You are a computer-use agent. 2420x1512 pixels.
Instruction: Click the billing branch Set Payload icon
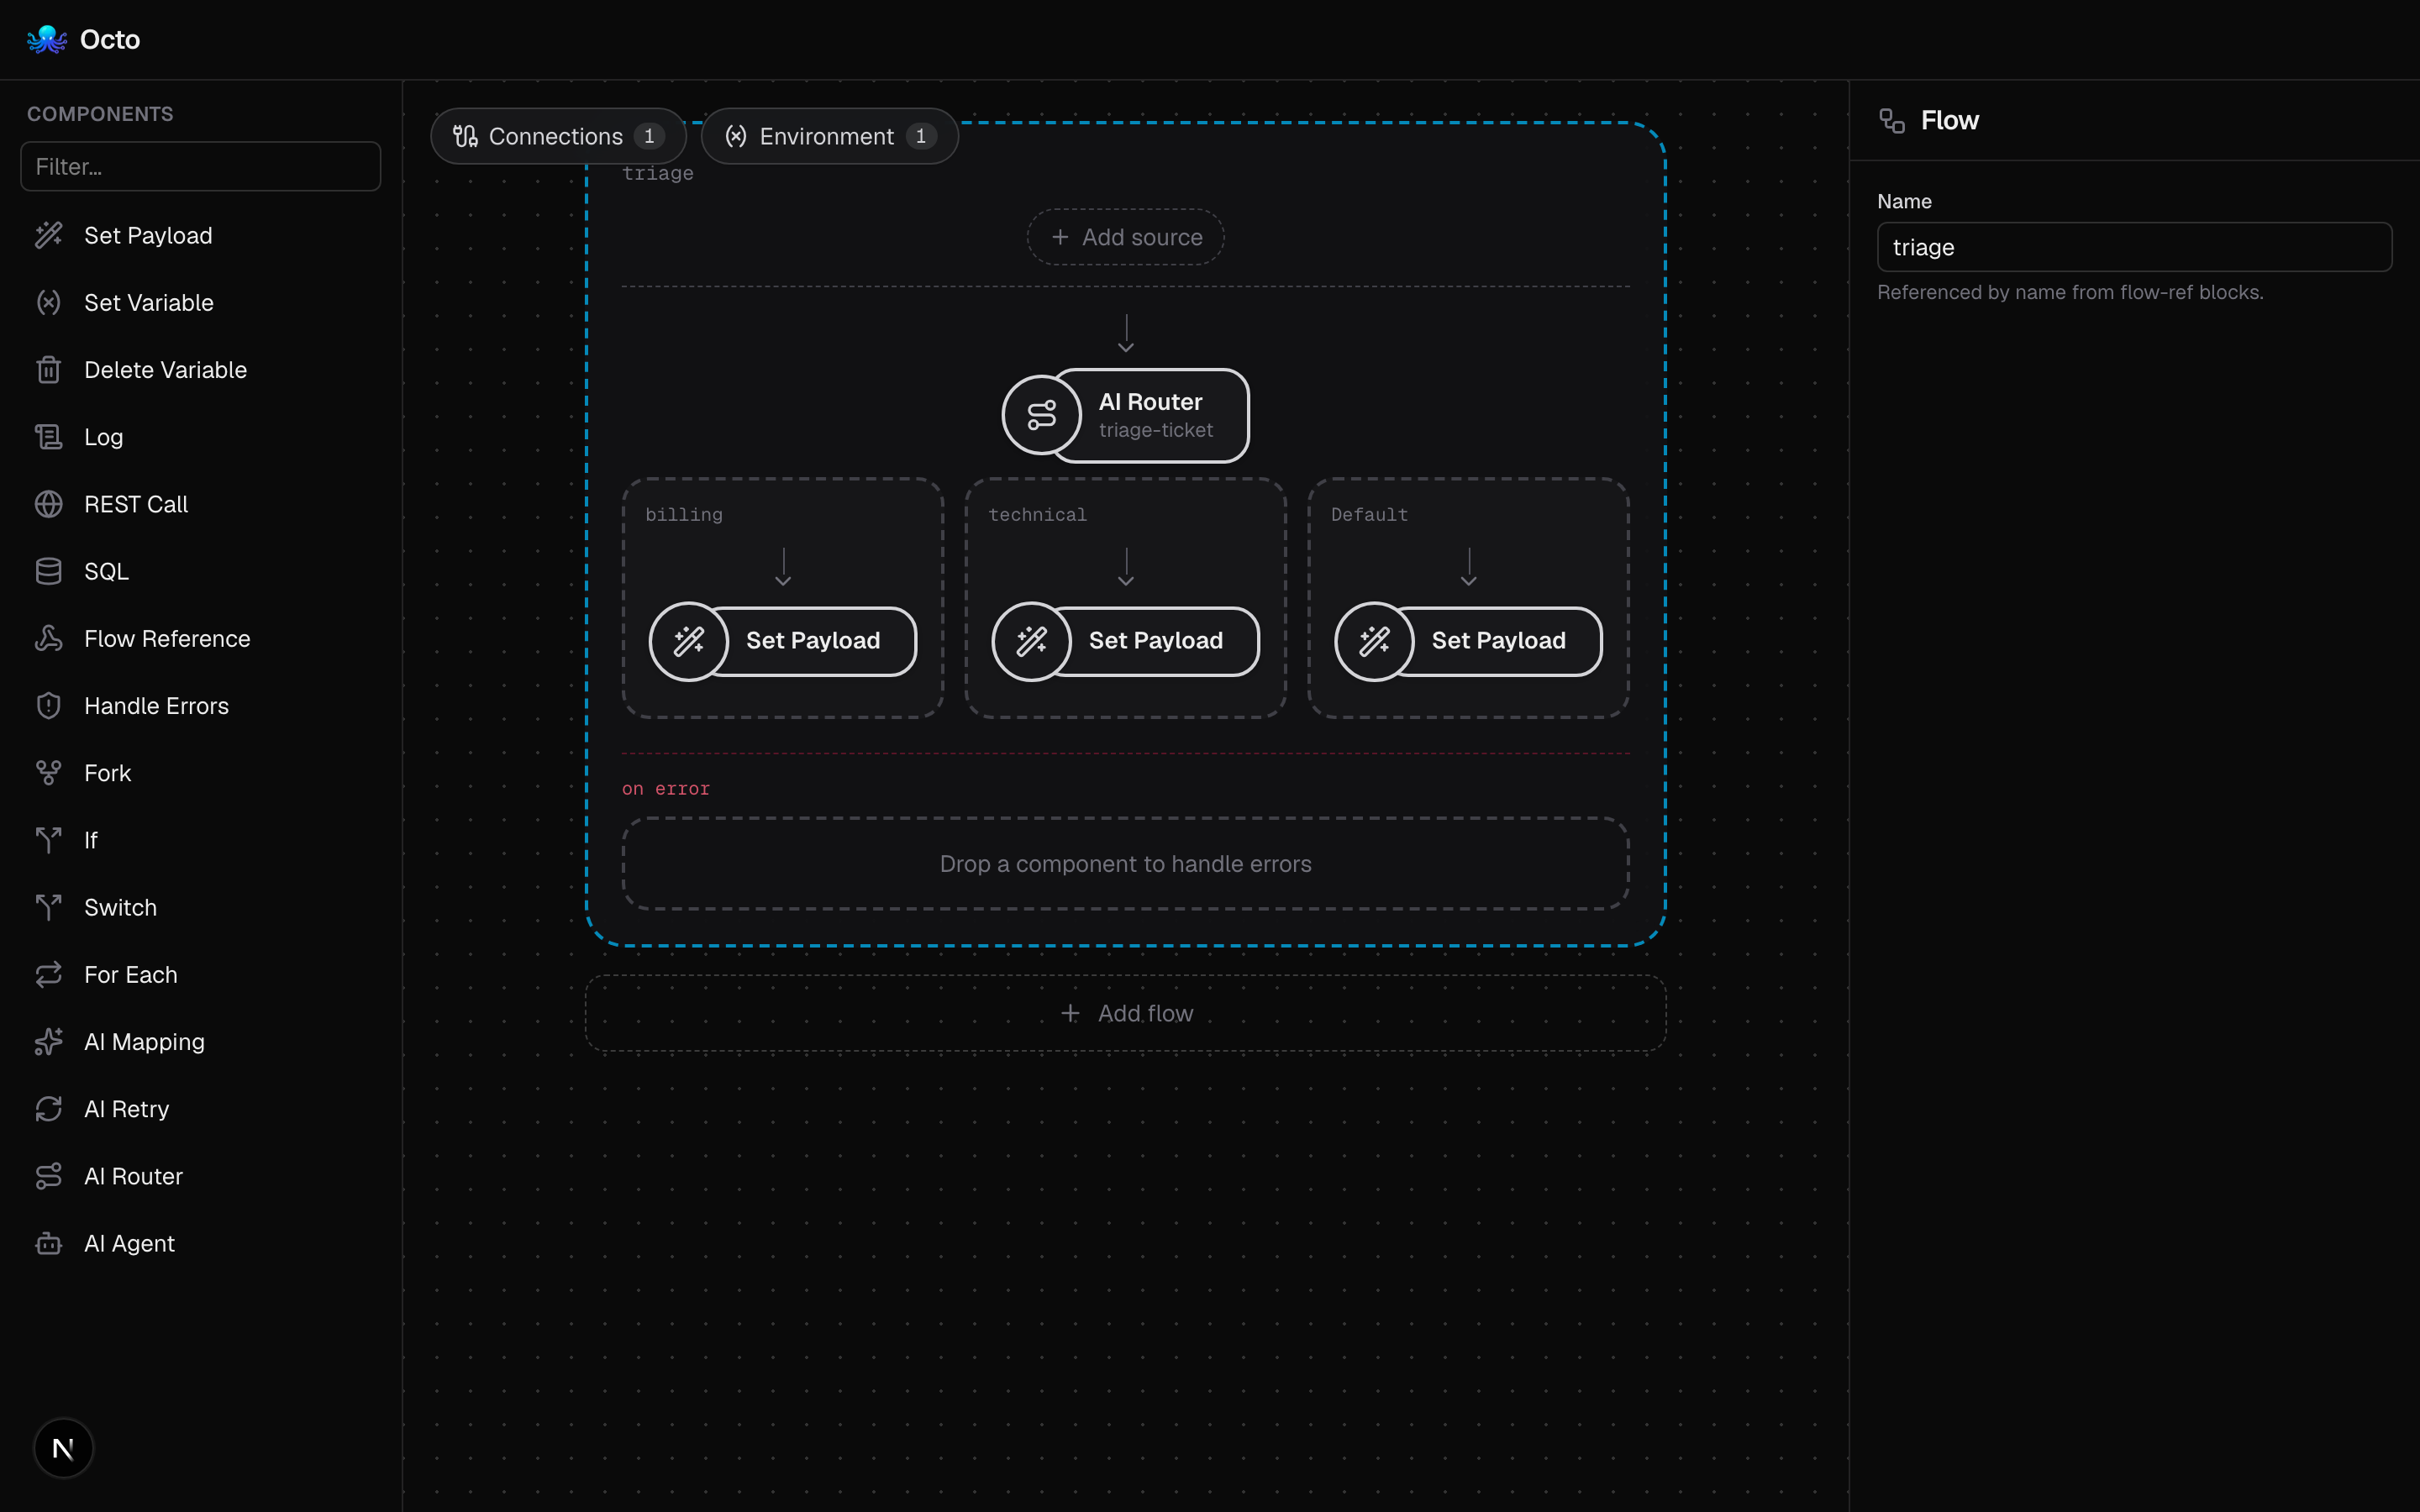point(688,641)
